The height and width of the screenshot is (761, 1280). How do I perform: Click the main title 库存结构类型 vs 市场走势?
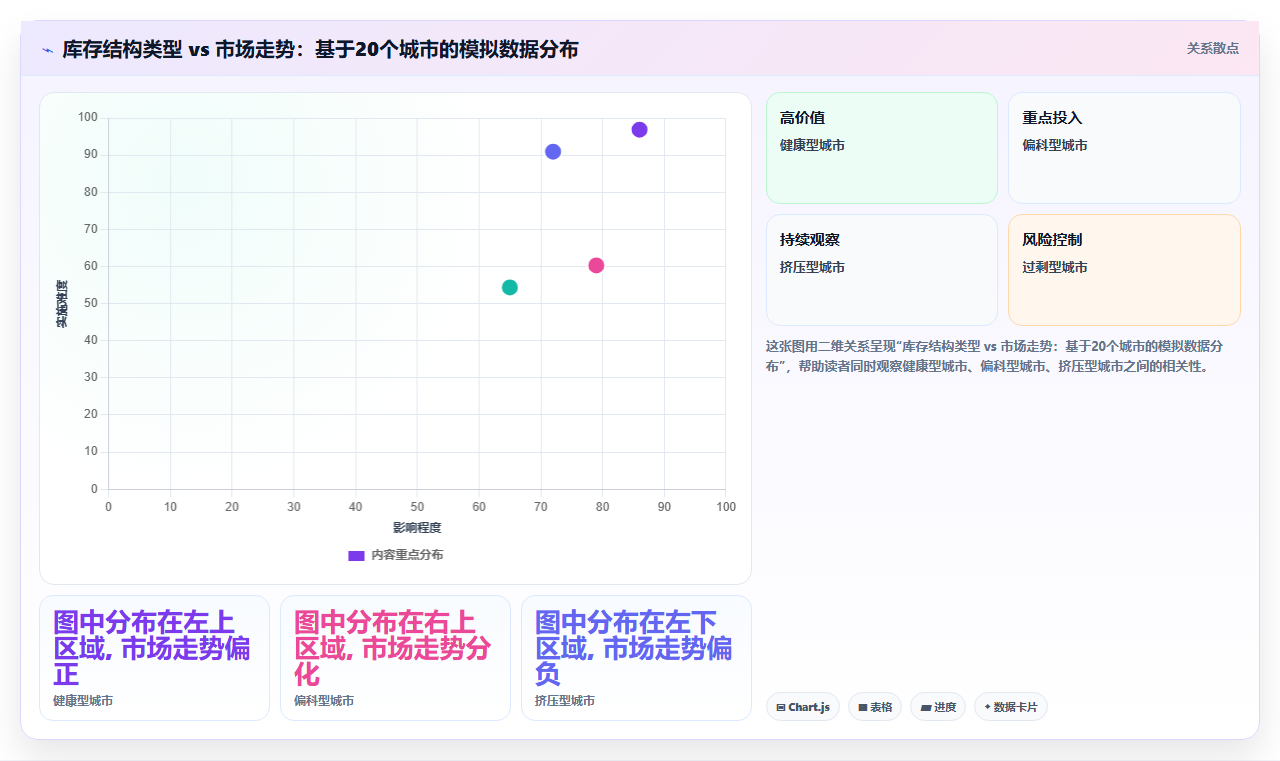point(320,49)
